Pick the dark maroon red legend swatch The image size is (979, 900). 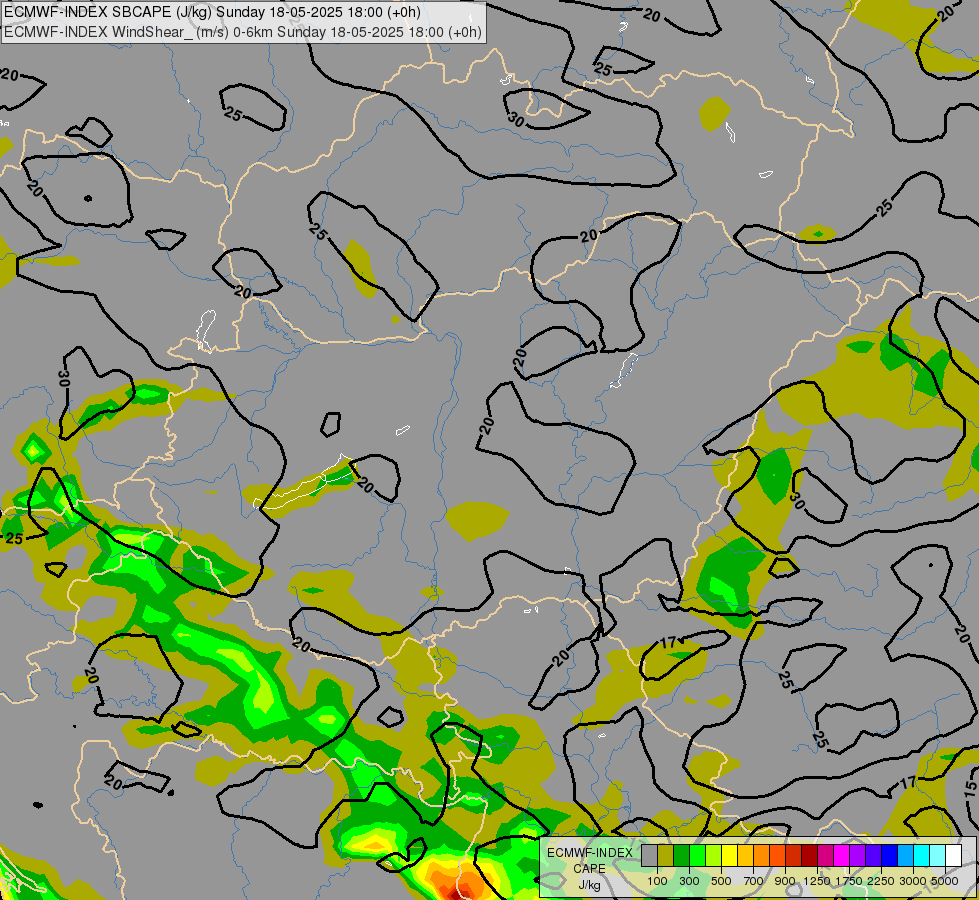810,855
